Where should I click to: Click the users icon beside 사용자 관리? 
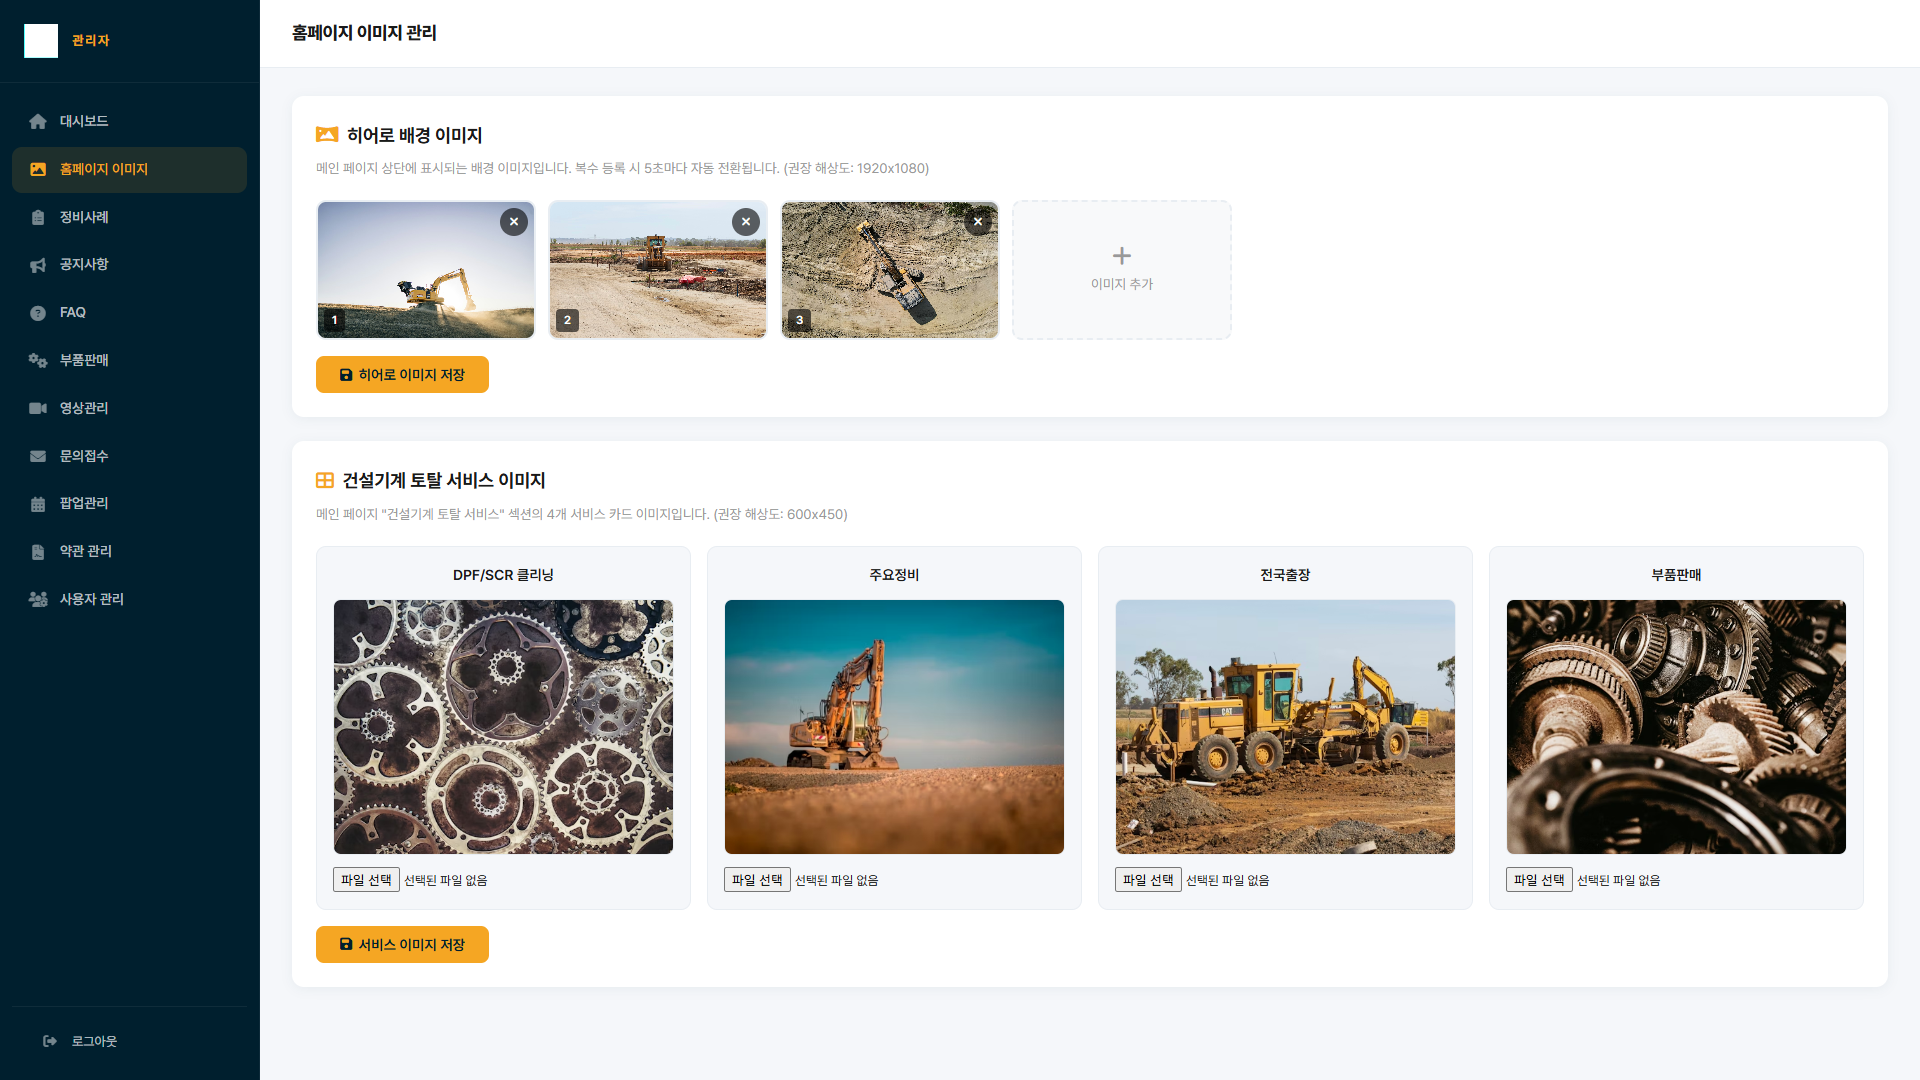coord(38,599)
